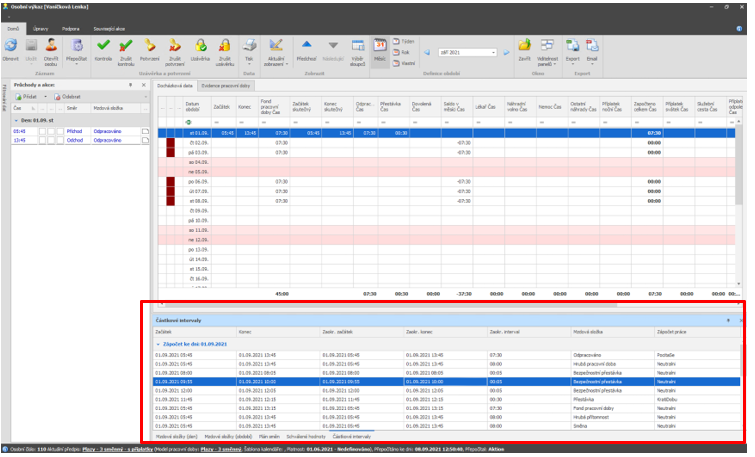Open the Úpravy ribbon tab
Image resolution: width=755 pixels, height=457 pixels.
40,29
